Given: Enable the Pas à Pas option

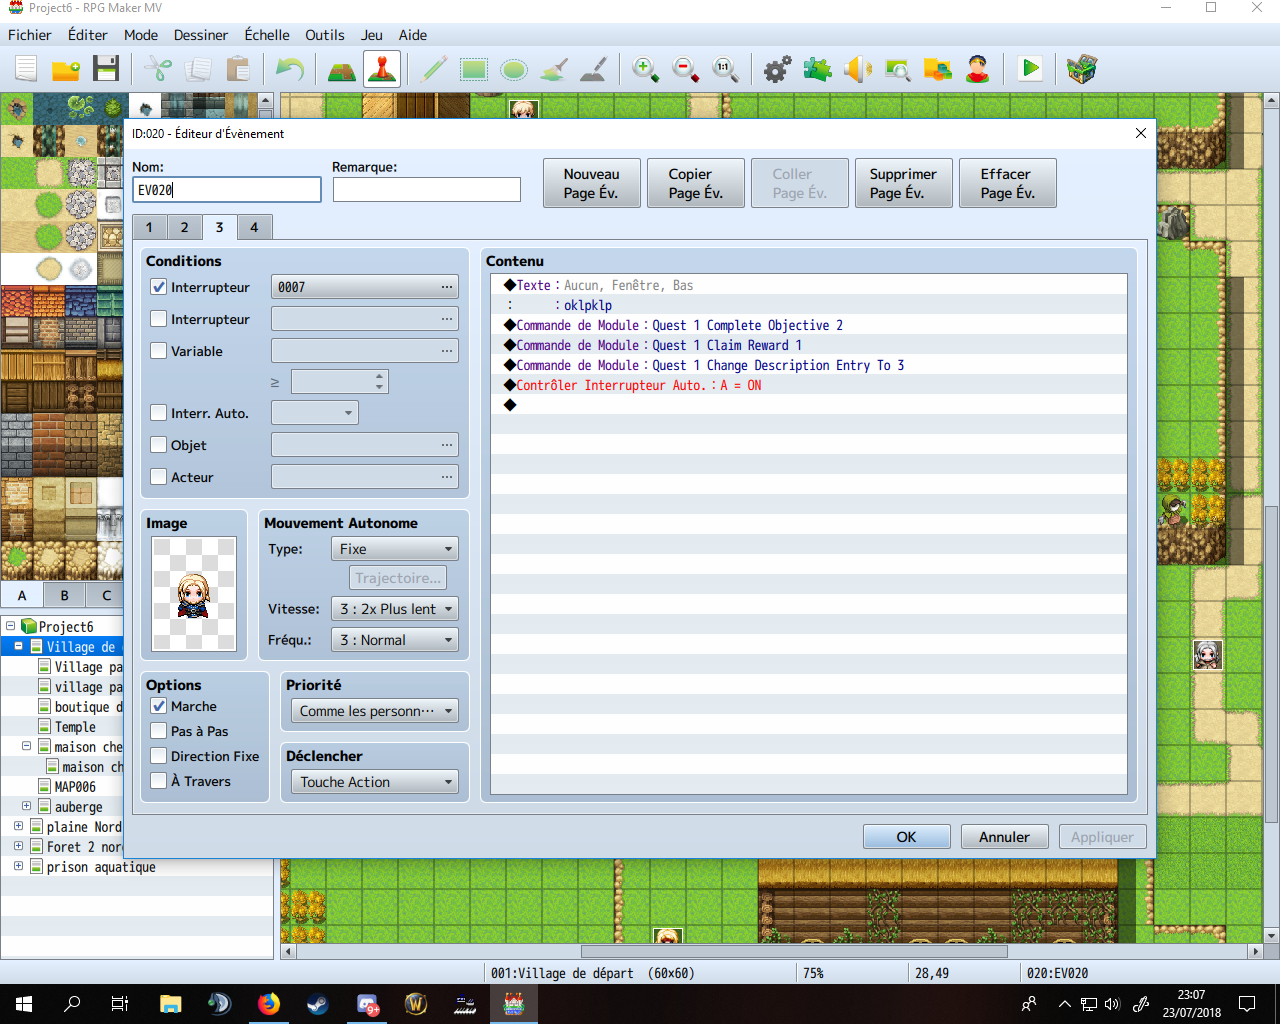Looking at the screenshot, I should (158, 731).
